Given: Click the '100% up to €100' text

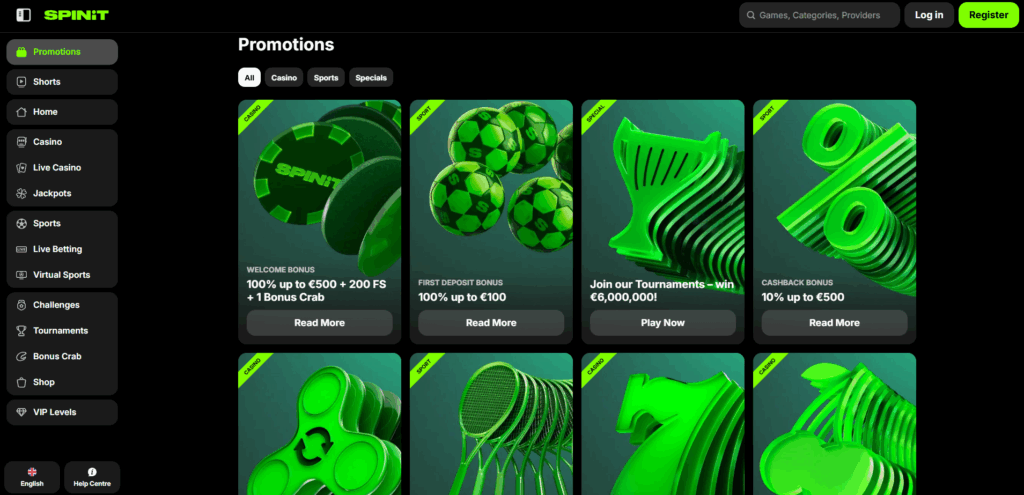Looking at the screenshot, I should click(462, 298).
